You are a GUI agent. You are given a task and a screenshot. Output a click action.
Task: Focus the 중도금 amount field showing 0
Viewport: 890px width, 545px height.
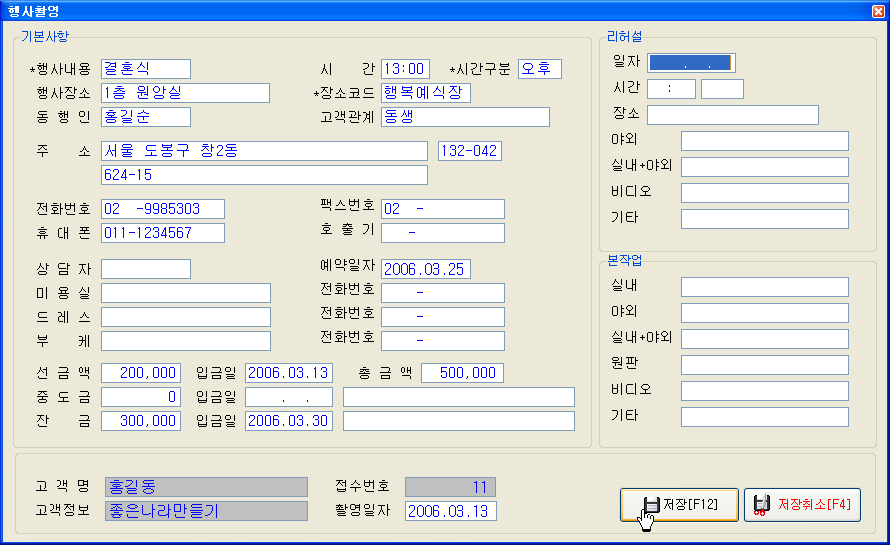(x=141, y=397)
